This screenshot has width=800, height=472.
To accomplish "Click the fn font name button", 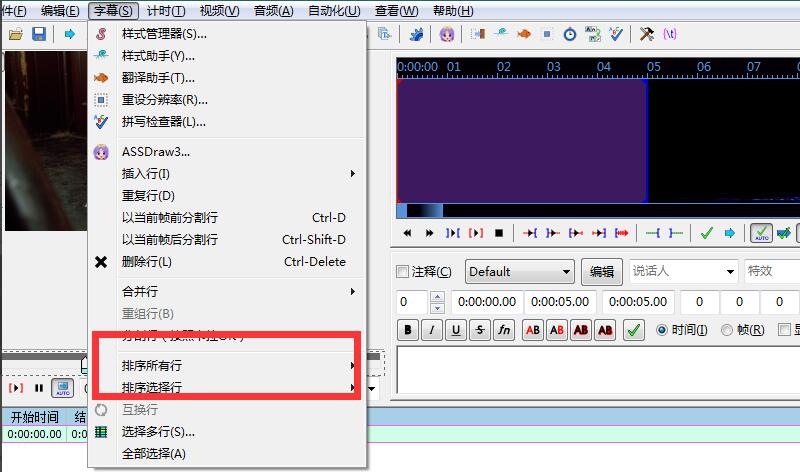I will coord(504,330).
